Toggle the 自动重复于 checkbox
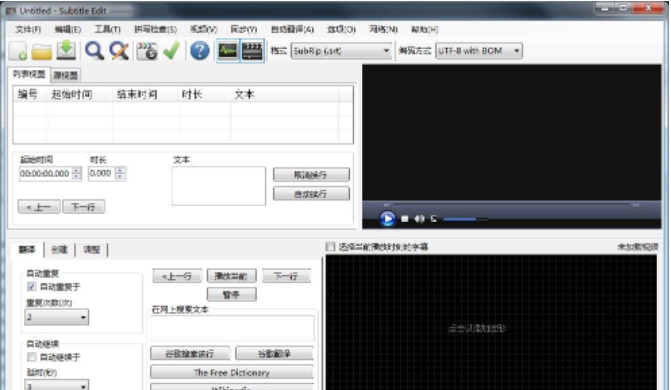This screenshot has height=390, width=671. click(31, 287)
